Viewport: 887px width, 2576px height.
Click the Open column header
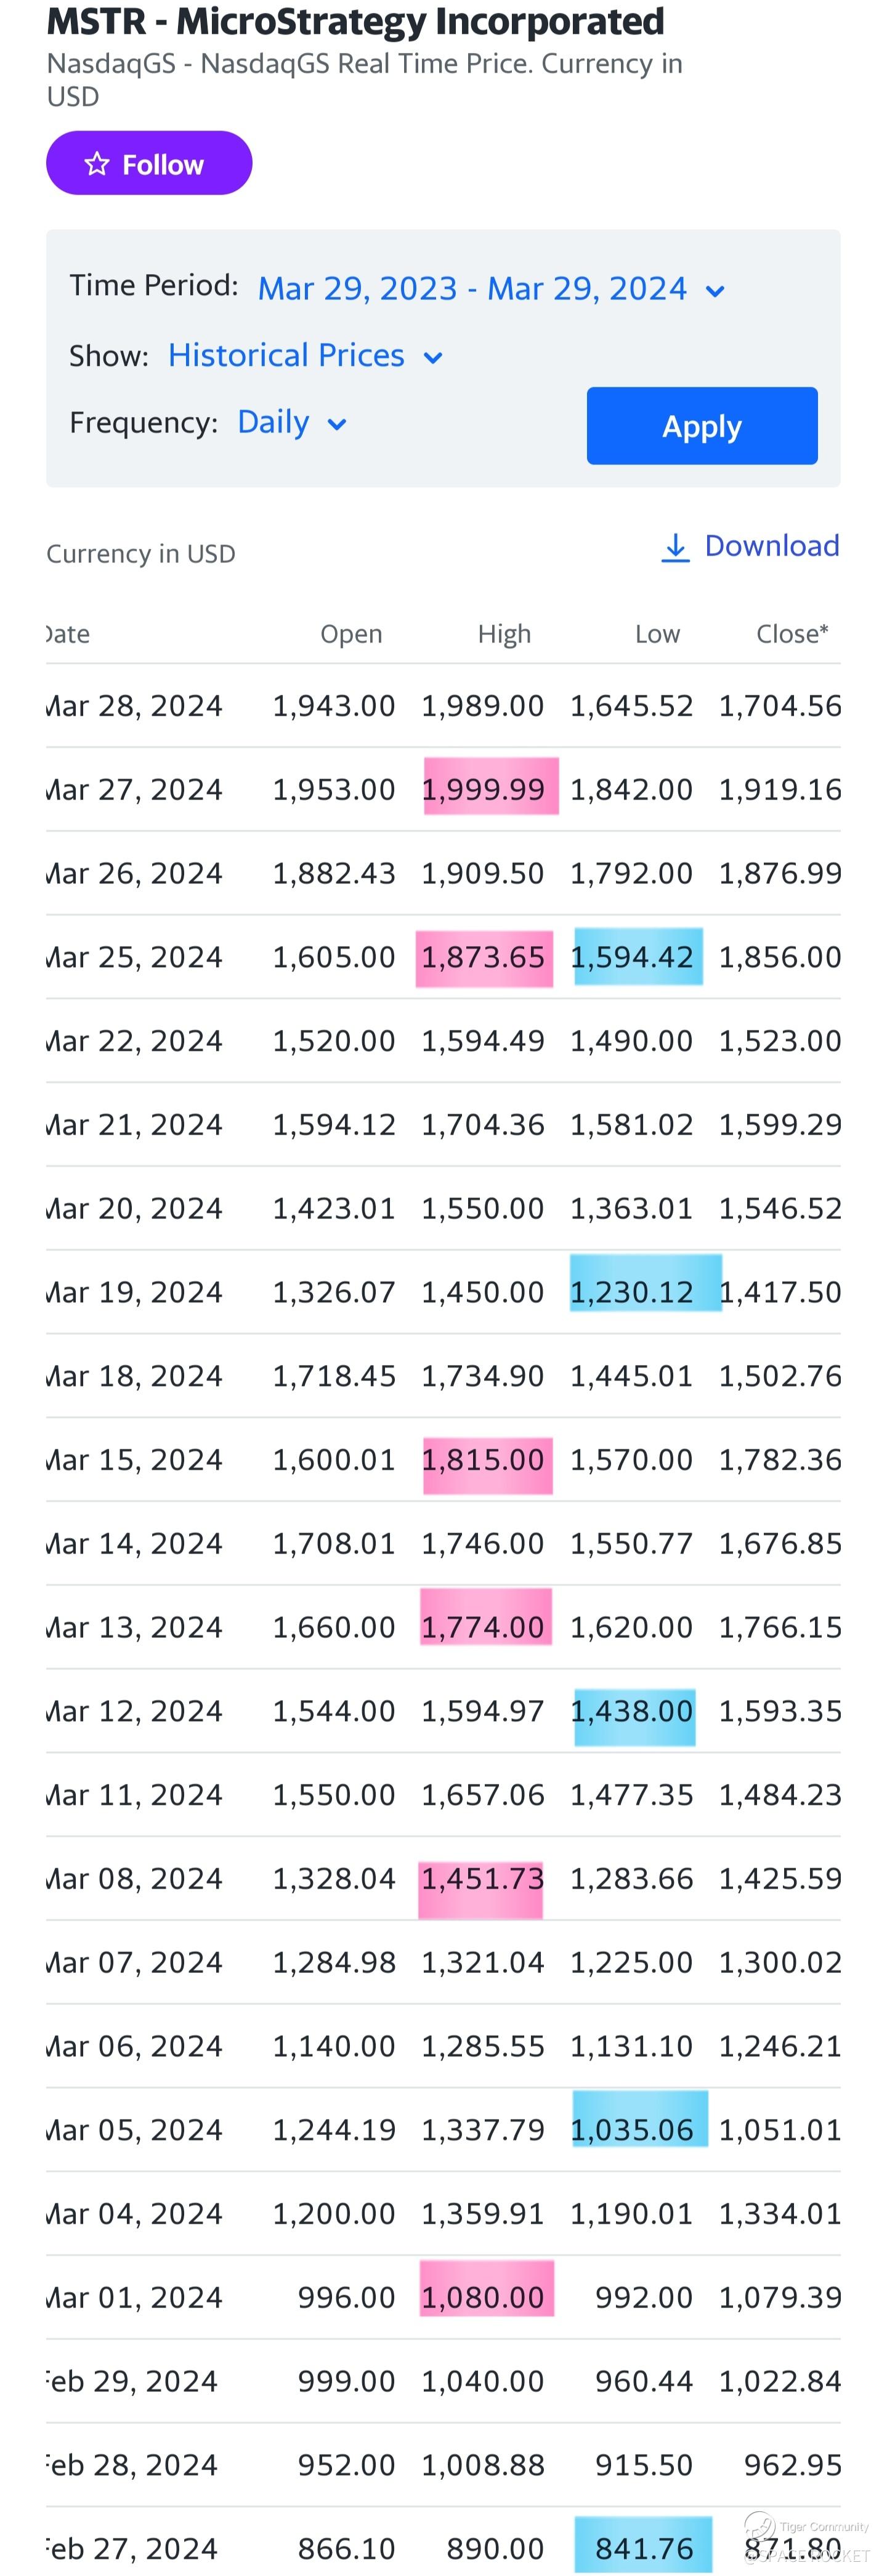(x=351, y=634)
